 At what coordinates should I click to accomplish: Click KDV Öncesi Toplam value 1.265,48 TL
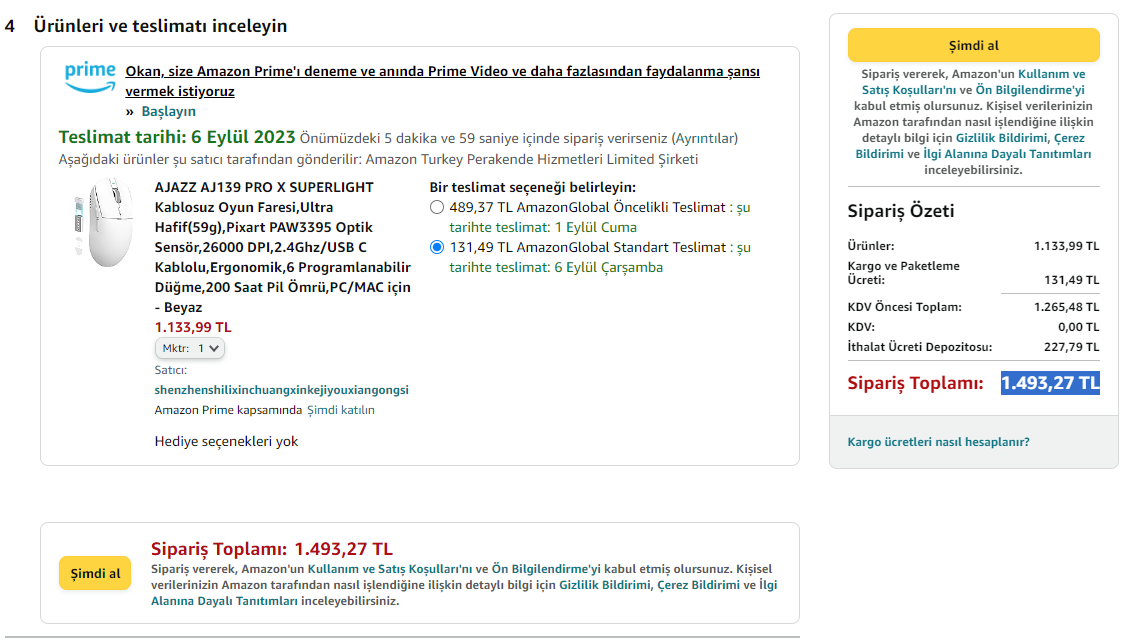(1067, 307)
